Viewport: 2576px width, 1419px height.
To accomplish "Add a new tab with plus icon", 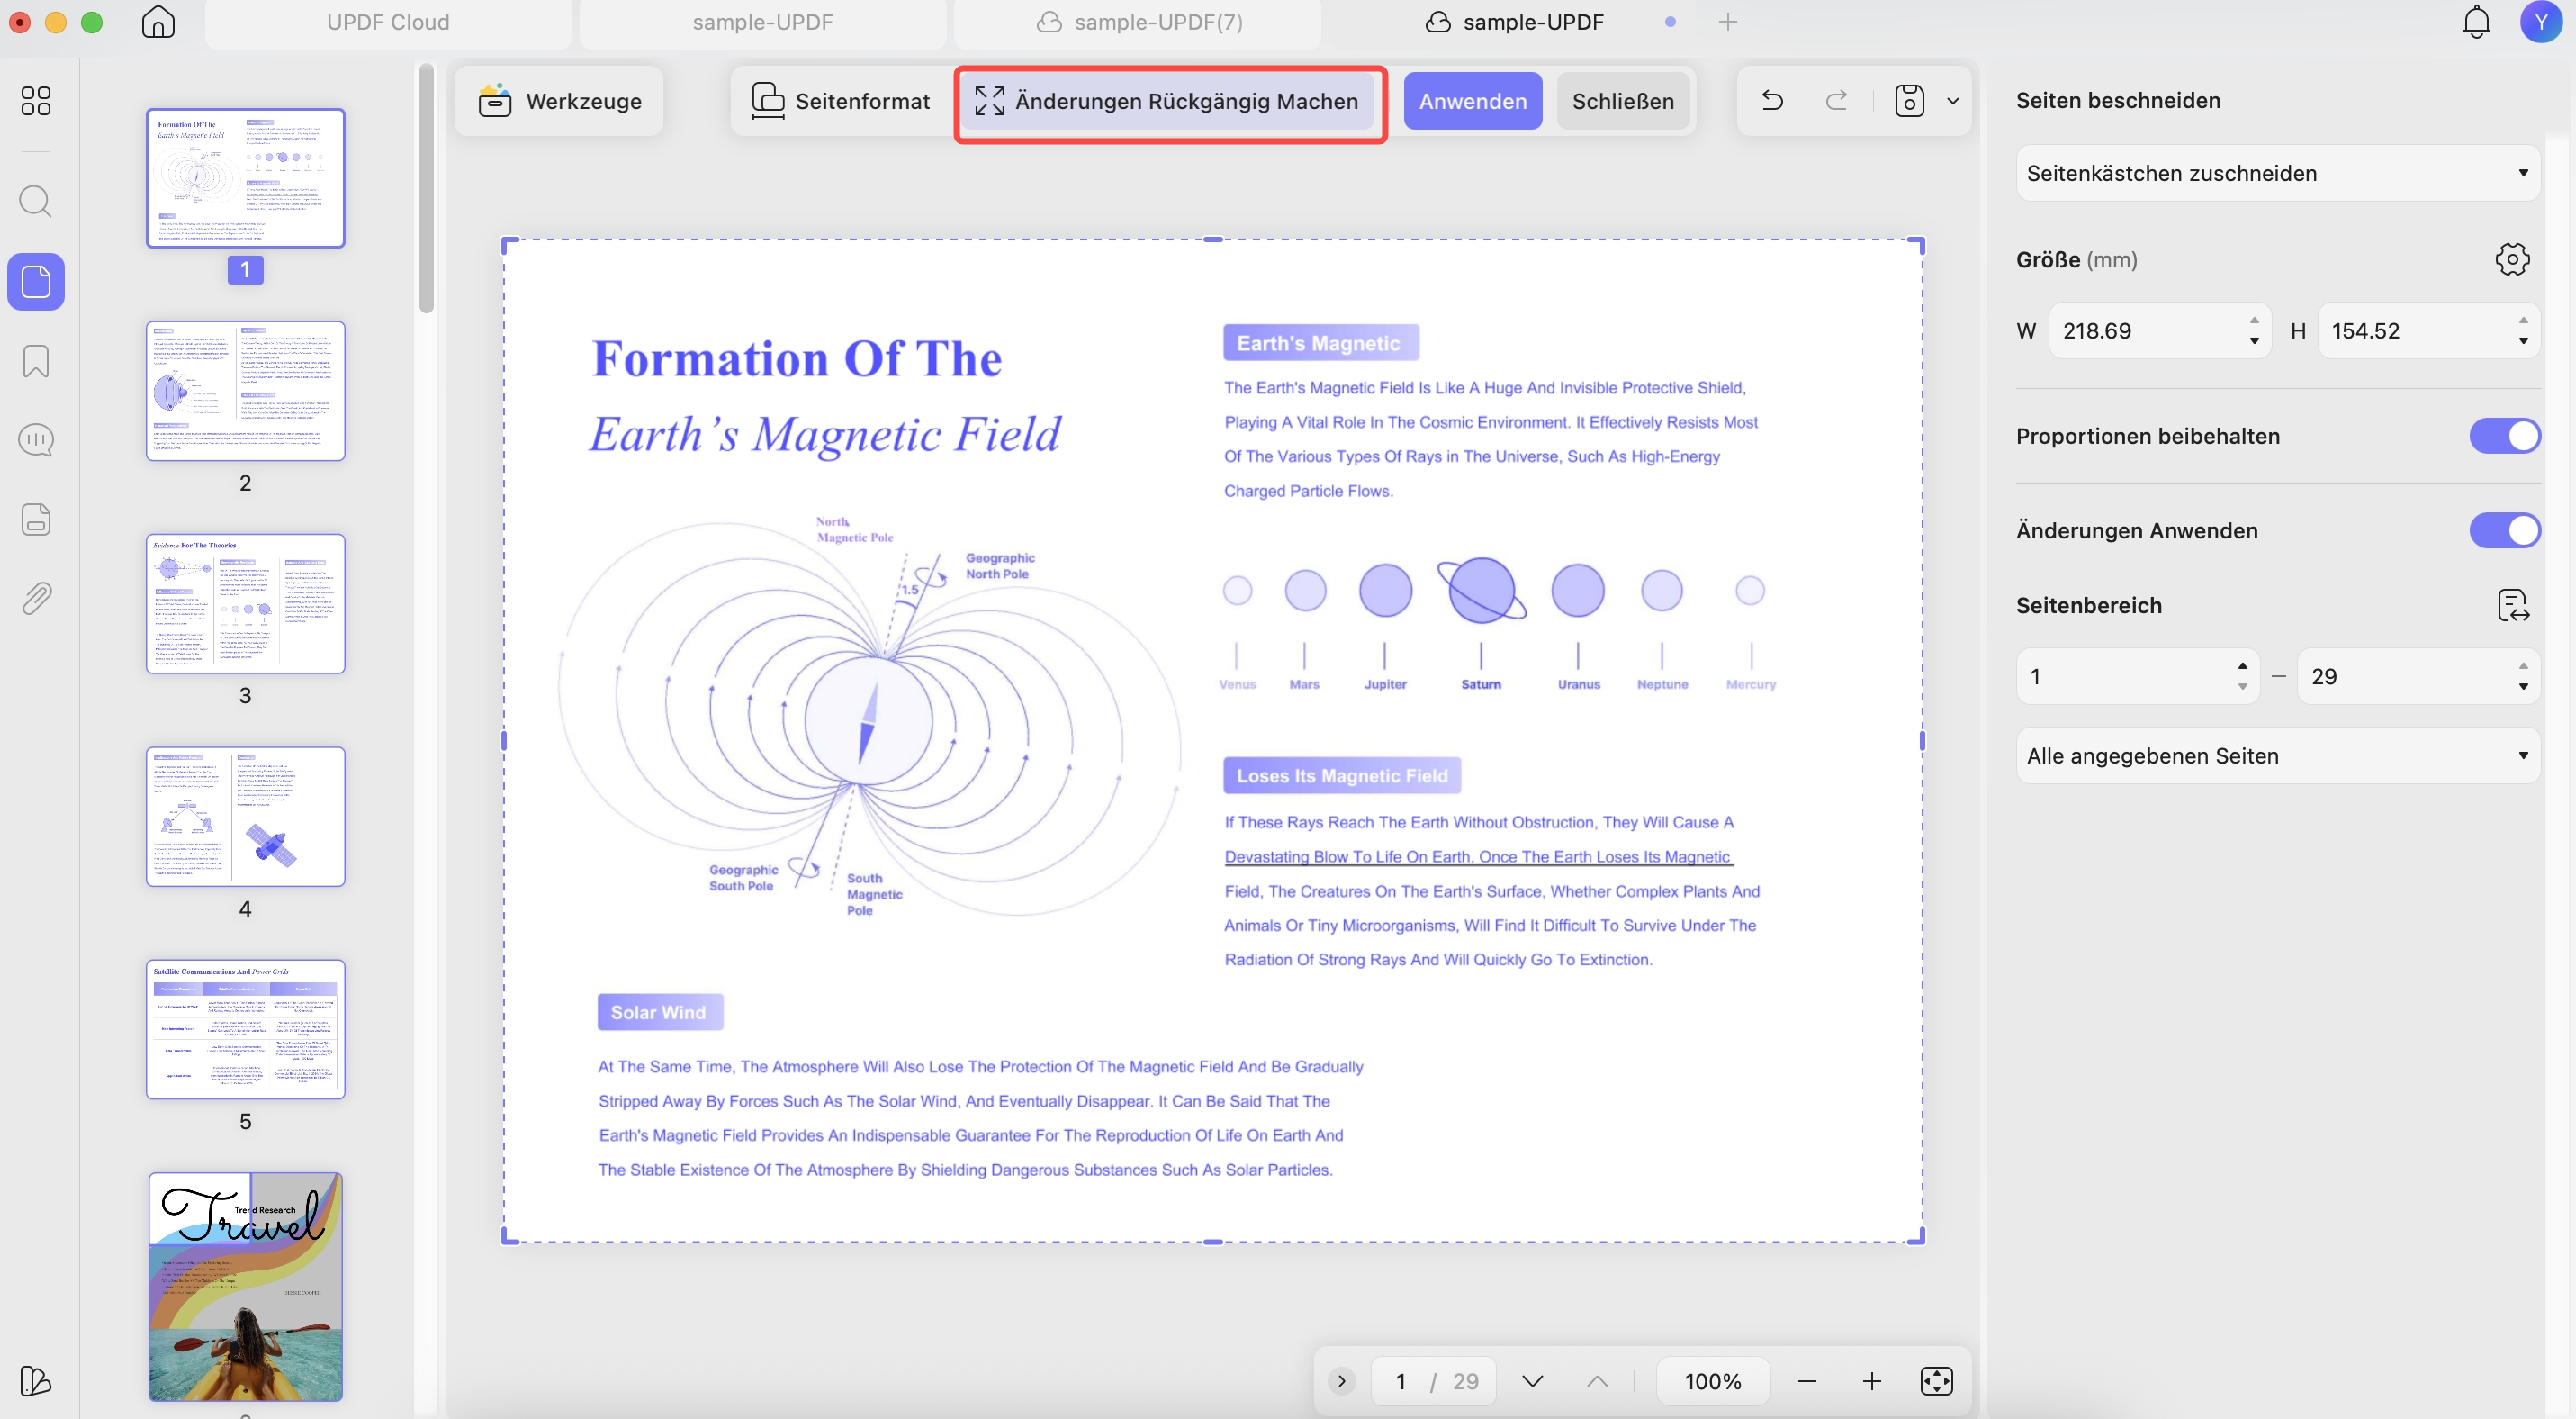I will (x=1727, y=22).
